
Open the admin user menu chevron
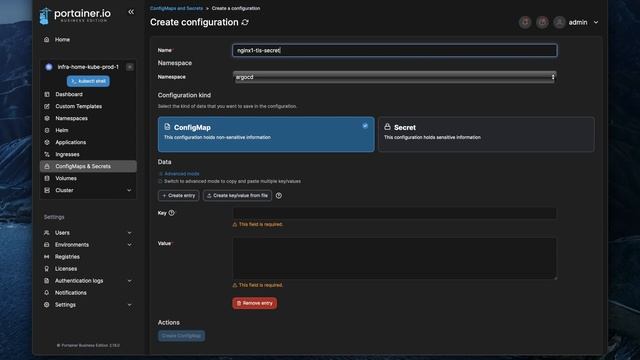(596, 22)
